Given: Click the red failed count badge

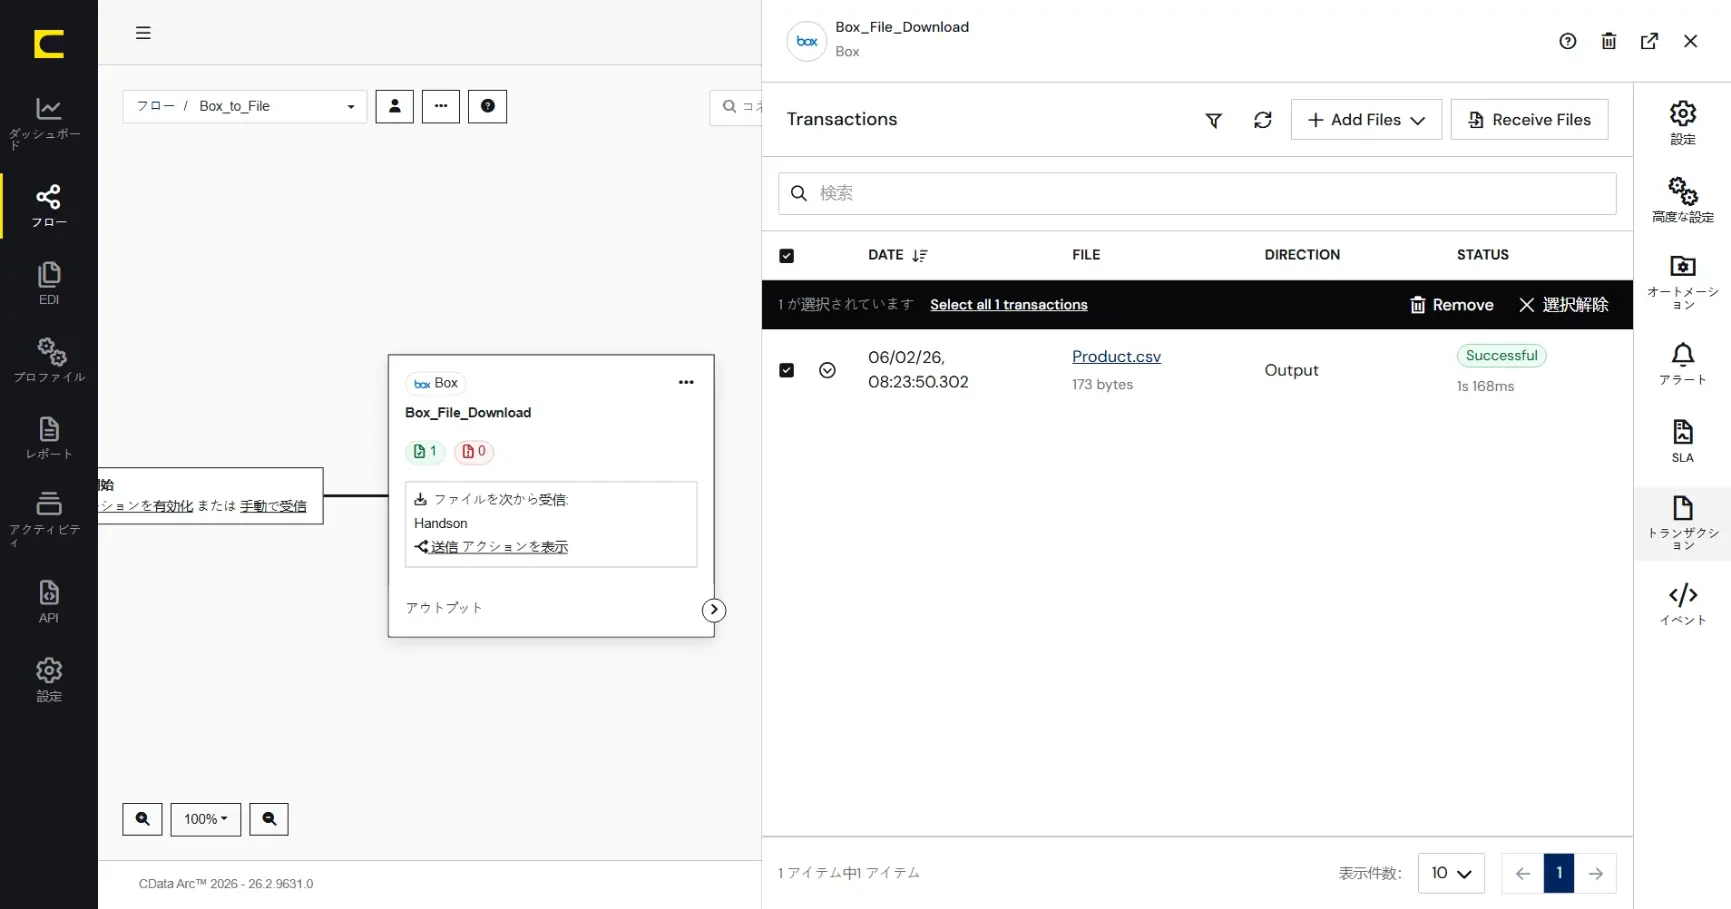Looking at the screenshot, I should 474,452.
